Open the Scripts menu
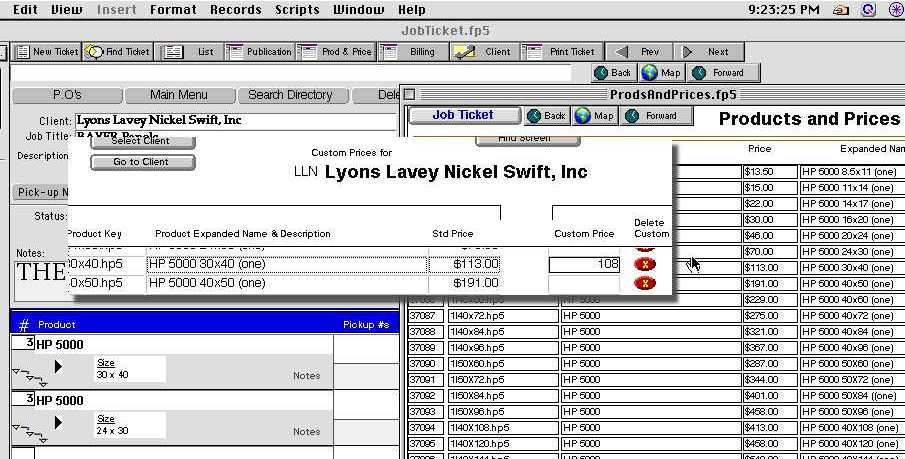This screenshot has width=905, height=459. tap(297, 10)
